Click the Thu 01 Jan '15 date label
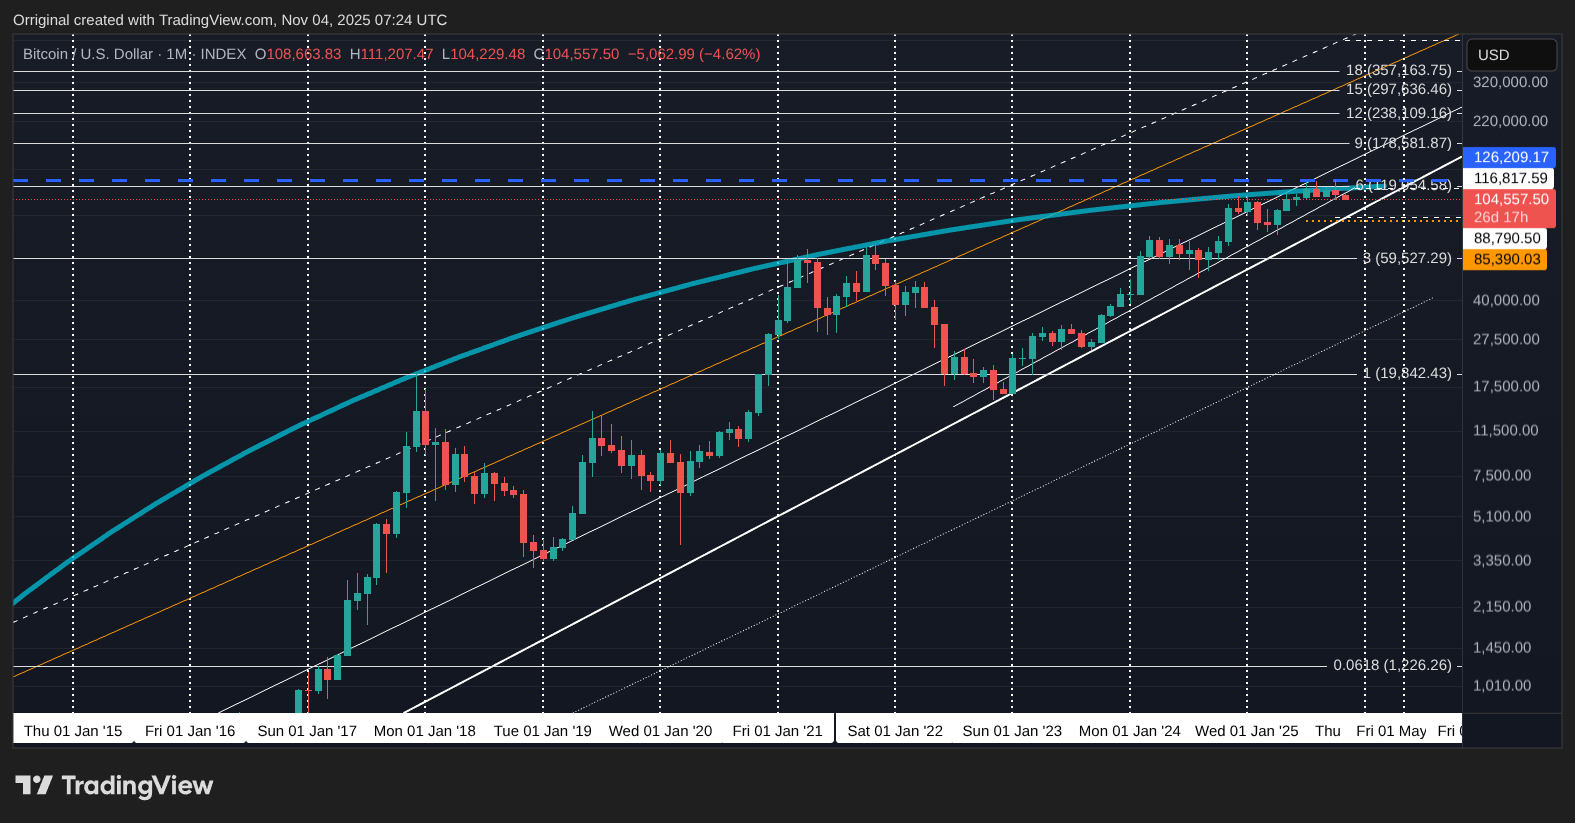 (x=73, y=731)
